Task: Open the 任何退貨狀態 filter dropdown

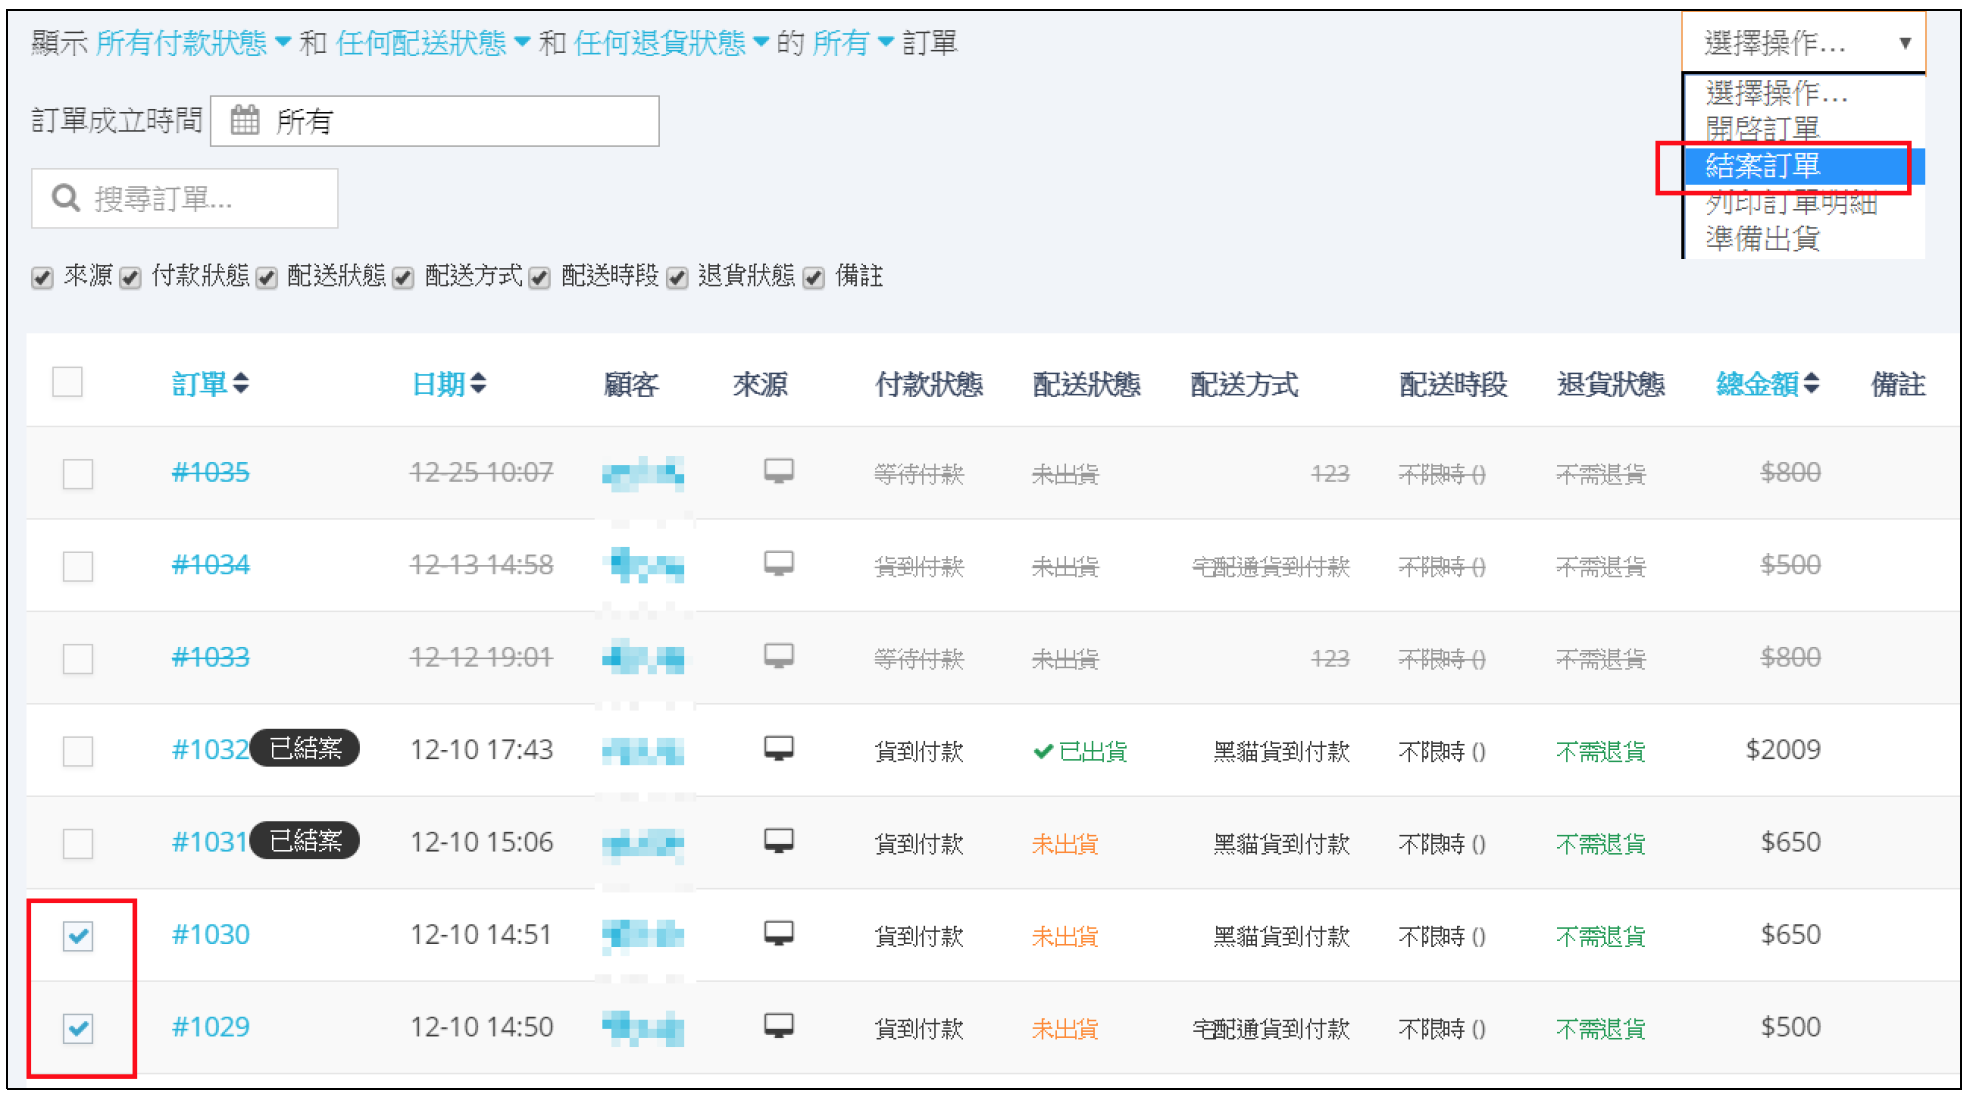Action: tap(672, 42)
